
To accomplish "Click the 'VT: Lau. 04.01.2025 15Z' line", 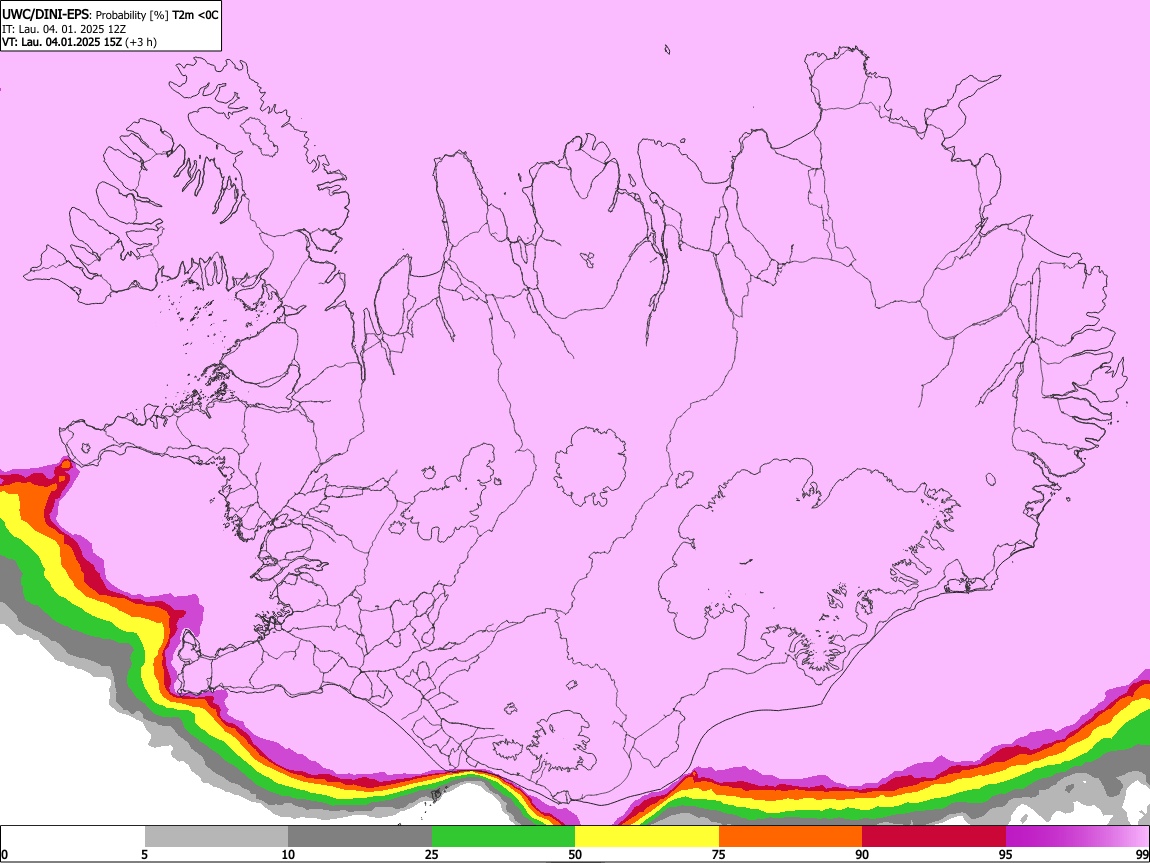I will (x=62, y=42).
